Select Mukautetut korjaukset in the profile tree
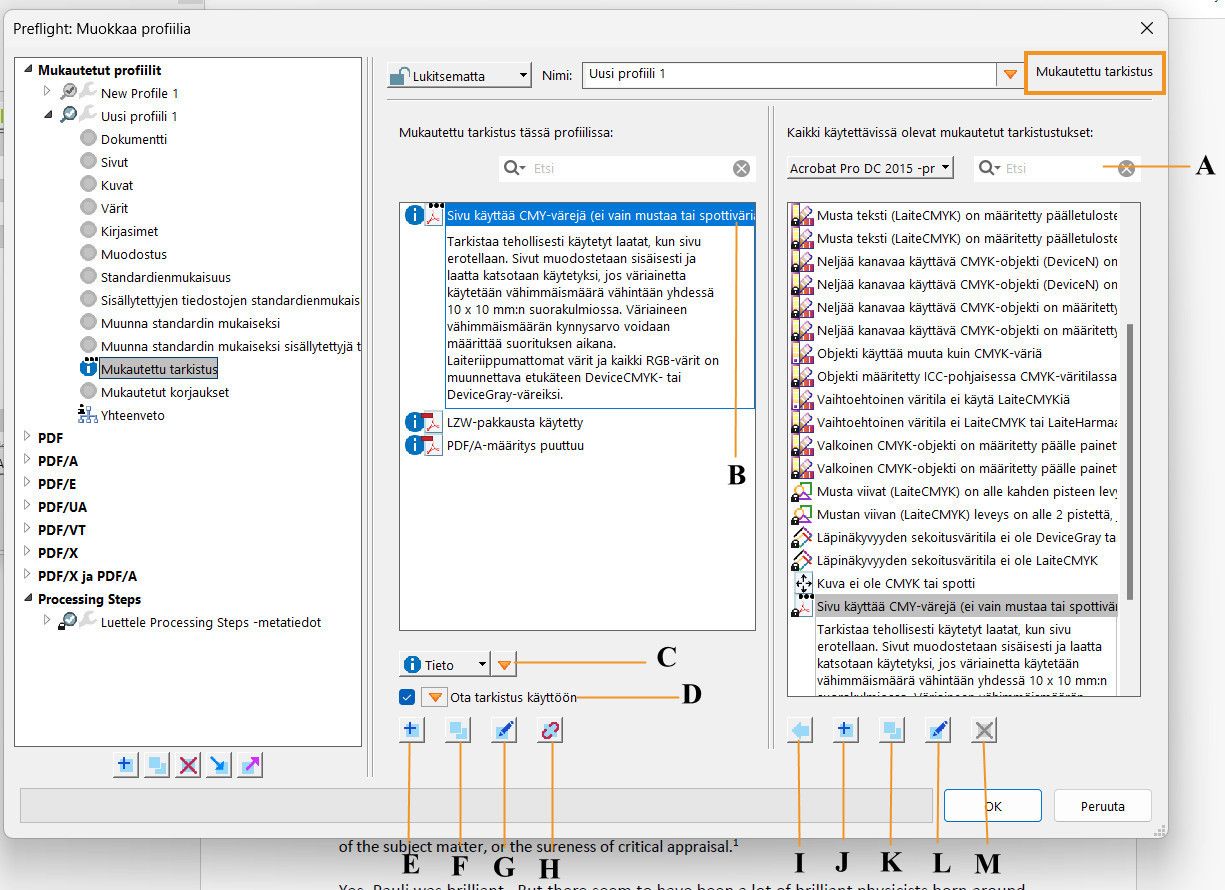This screenshot has width=1225, height=890. (x=164, y=392)
